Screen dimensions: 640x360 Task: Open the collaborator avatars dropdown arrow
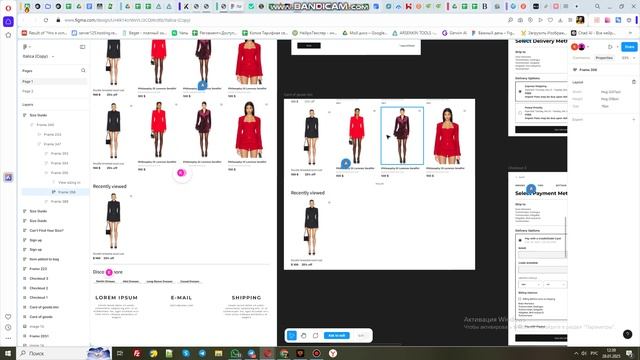(x=588, y=47)
